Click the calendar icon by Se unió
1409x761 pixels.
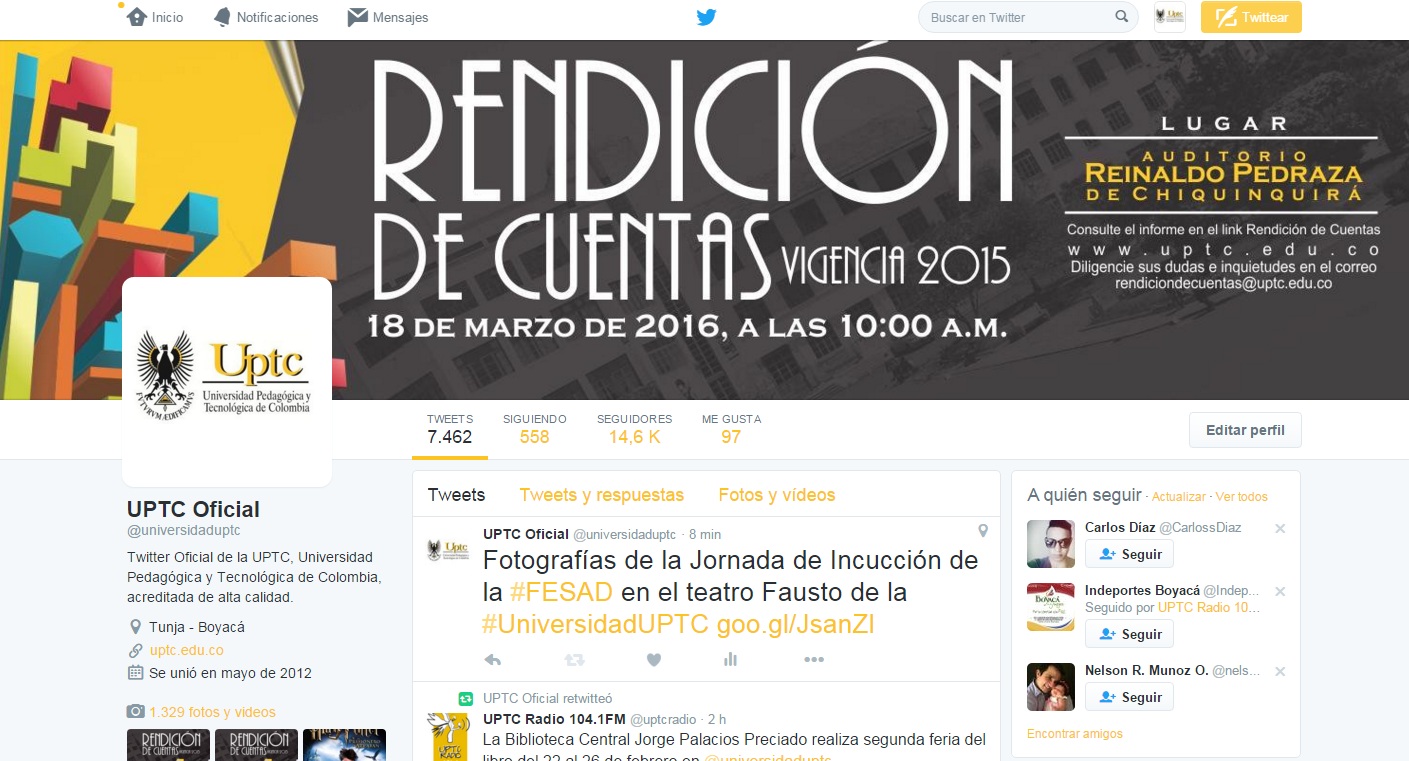(x=135, y=673)
